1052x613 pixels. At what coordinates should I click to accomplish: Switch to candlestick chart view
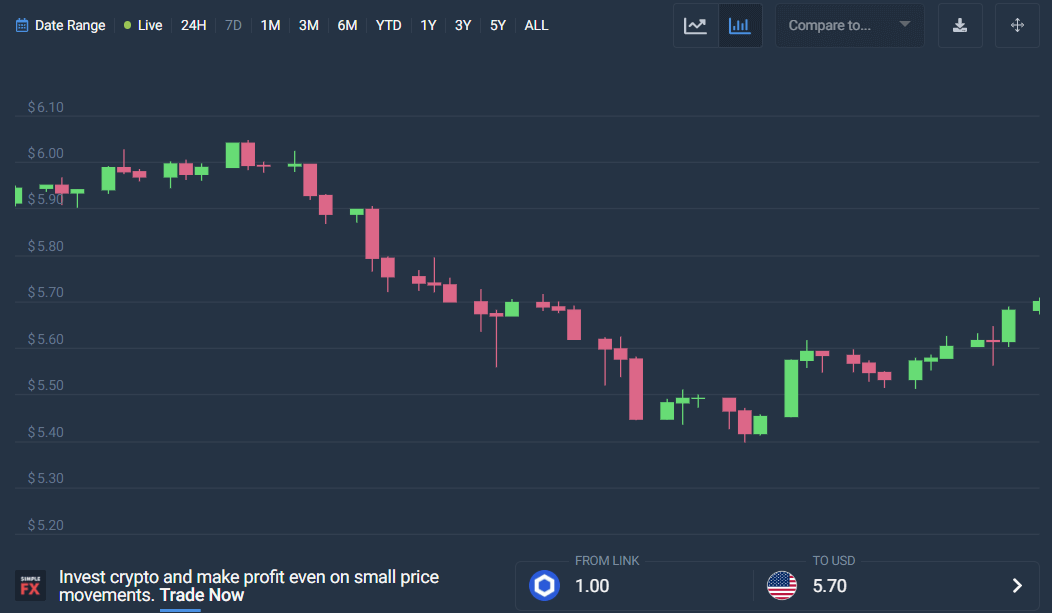740,26
